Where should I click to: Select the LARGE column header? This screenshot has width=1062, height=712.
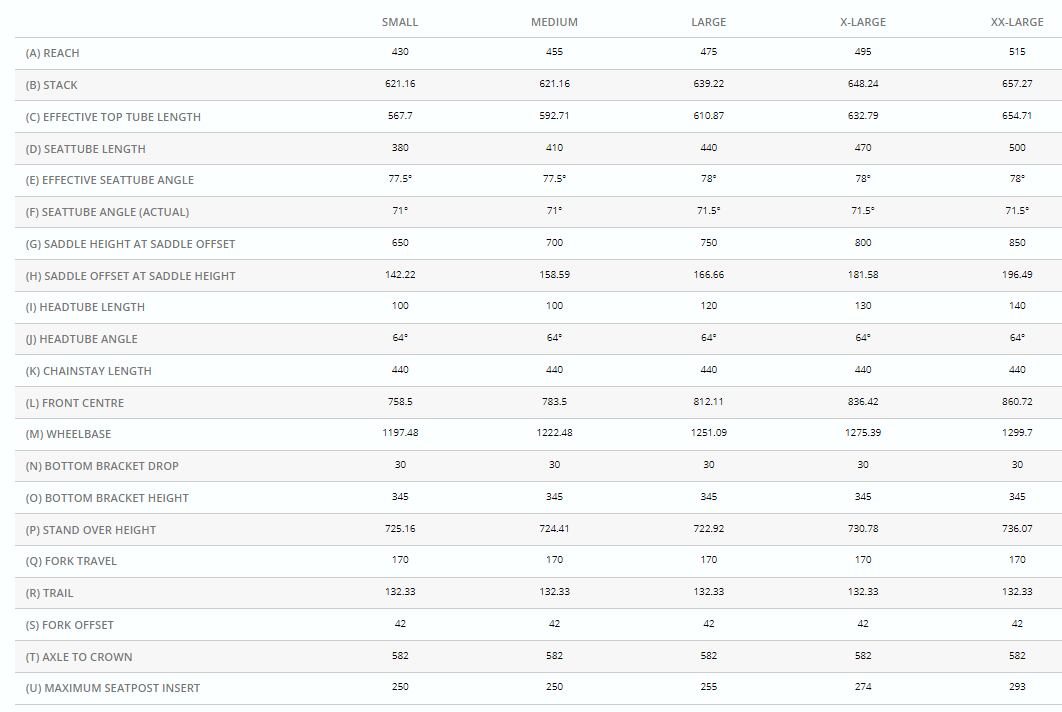tap(708, 22)
